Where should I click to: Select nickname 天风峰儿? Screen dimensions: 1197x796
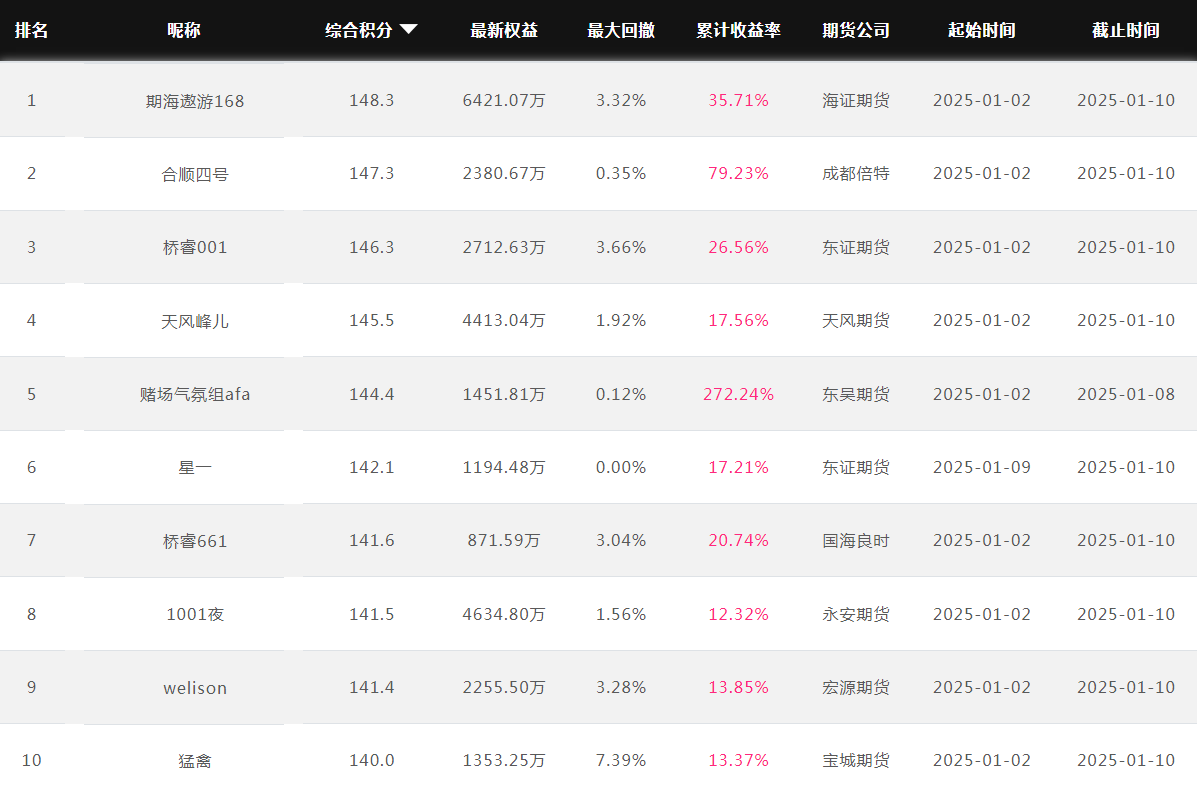(195, 321)
